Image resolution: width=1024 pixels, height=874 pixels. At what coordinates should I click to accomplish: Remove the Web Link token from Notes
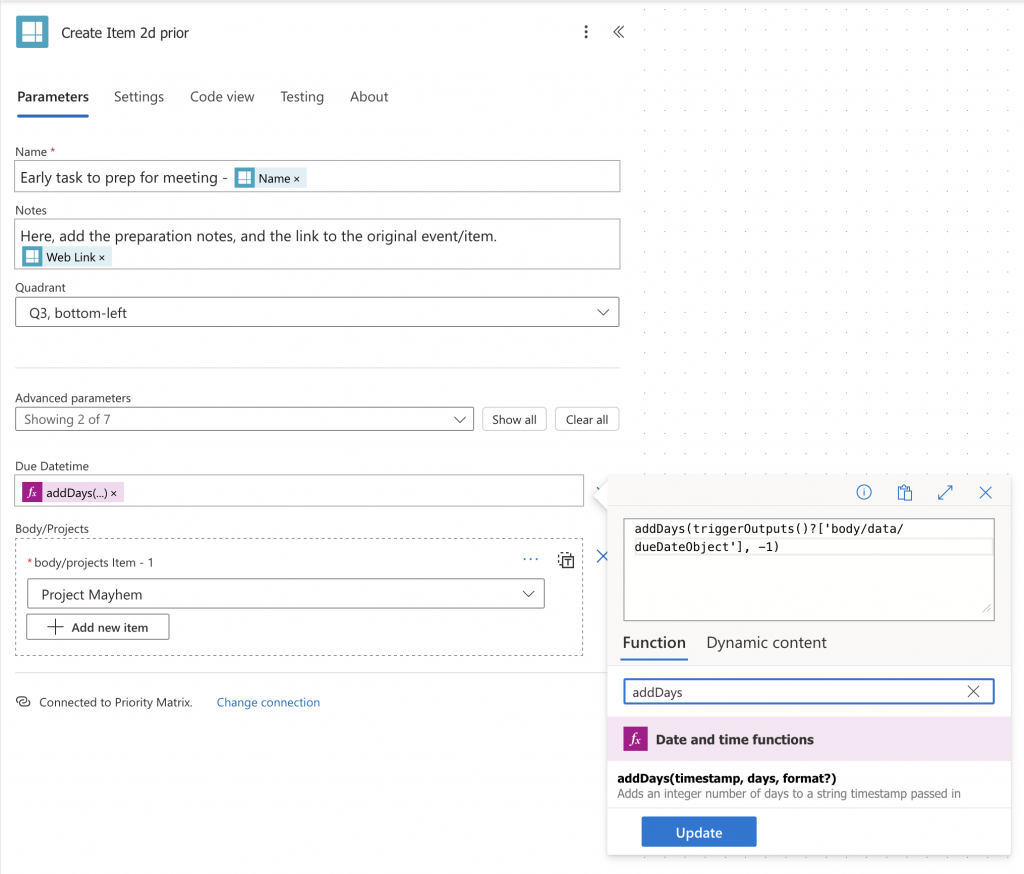click(x=102, y=256)
